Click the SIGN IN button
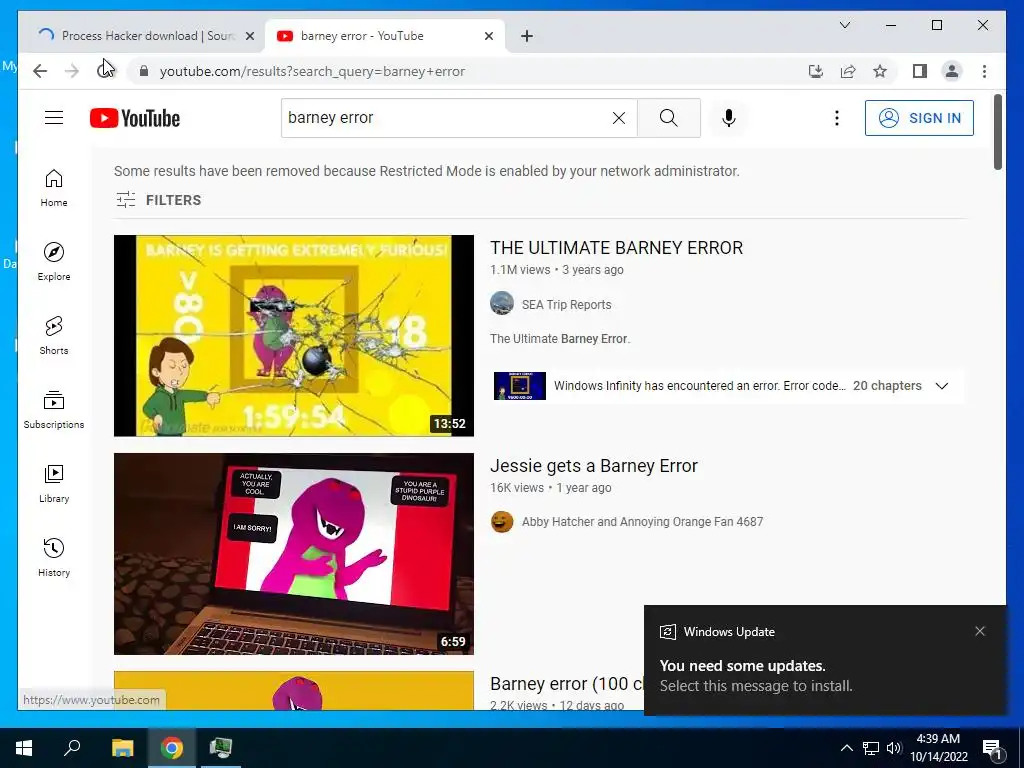This screenshot has height=768, width=1024. [x=920, y=118]
